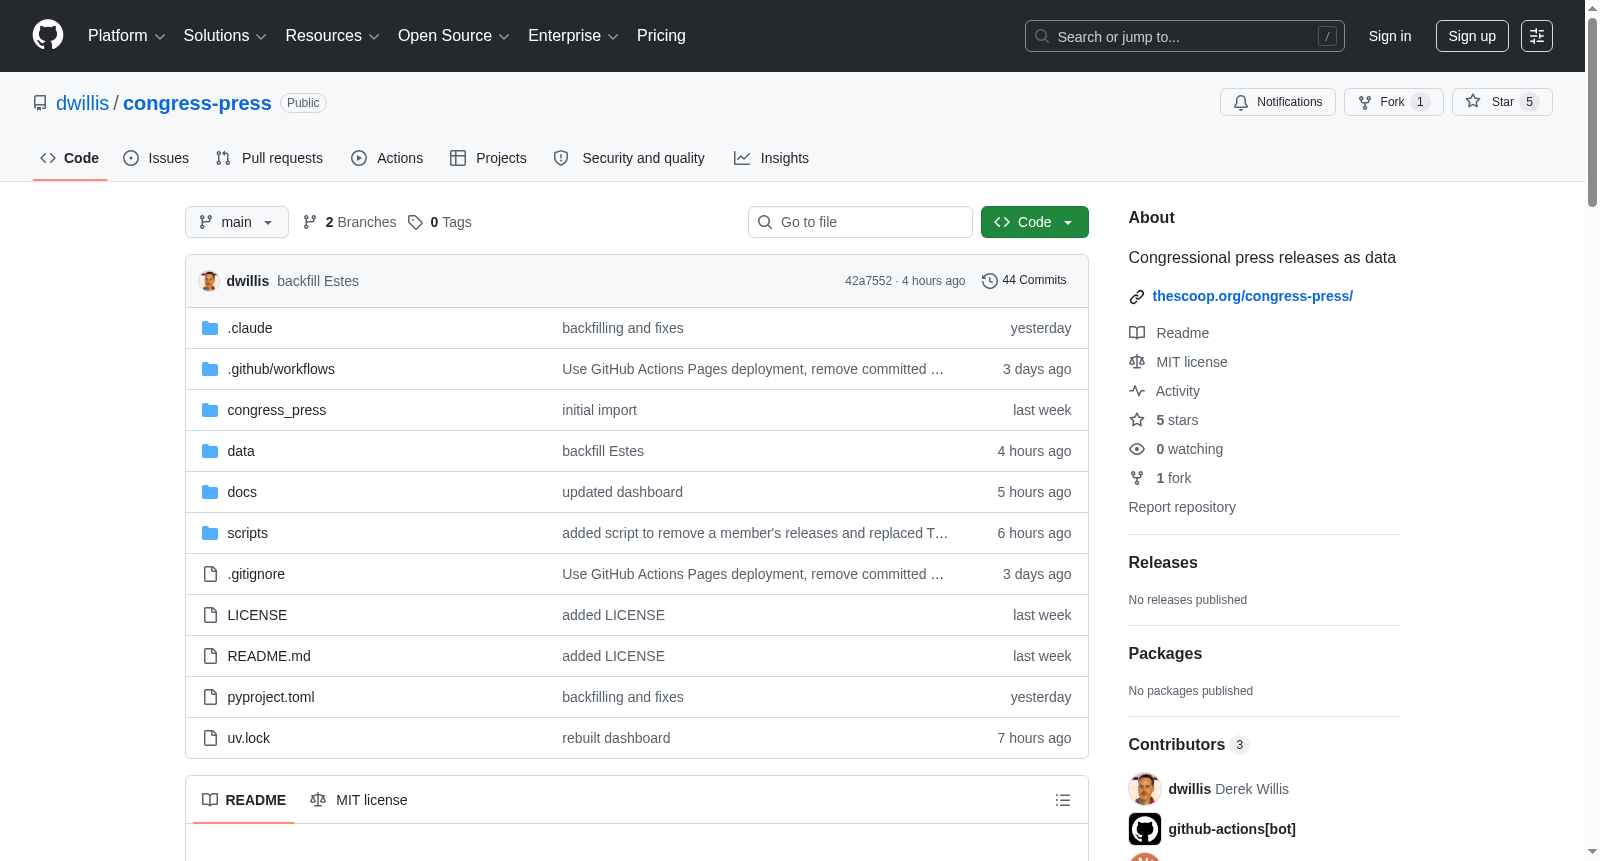Click the eye icon beside 0 watching
This screenshot has width=1600, height=861.
pyautogui.click(x=1137, y=449)
